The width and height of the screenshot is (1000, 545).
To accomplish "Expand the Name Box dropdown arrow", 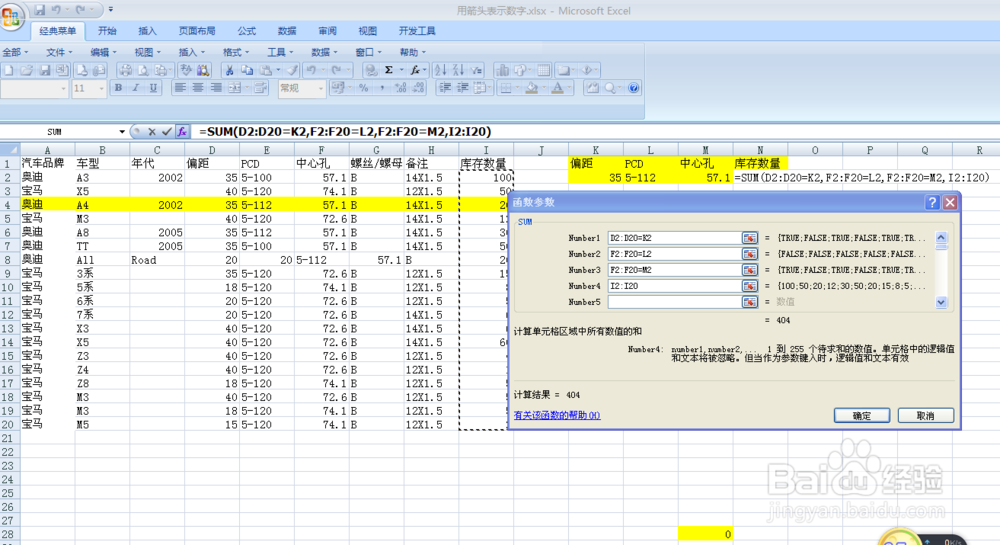I will (x=122, y=131).
